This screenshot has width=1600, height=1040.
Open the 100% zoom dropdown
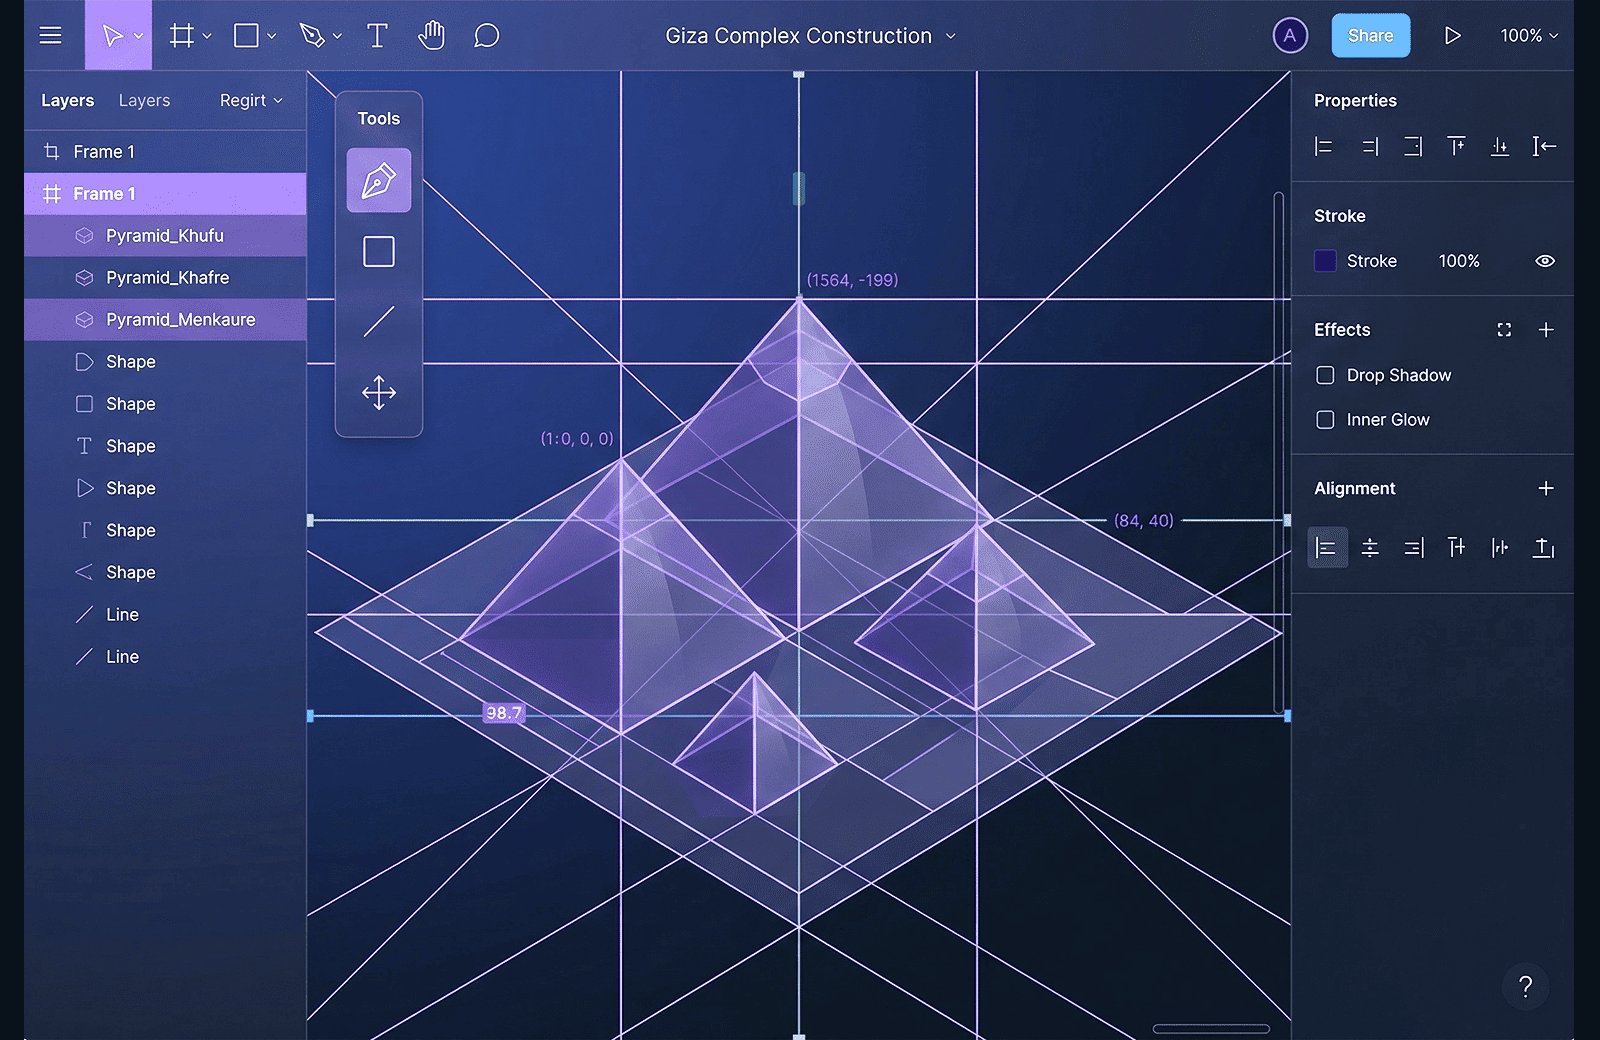1528,36
